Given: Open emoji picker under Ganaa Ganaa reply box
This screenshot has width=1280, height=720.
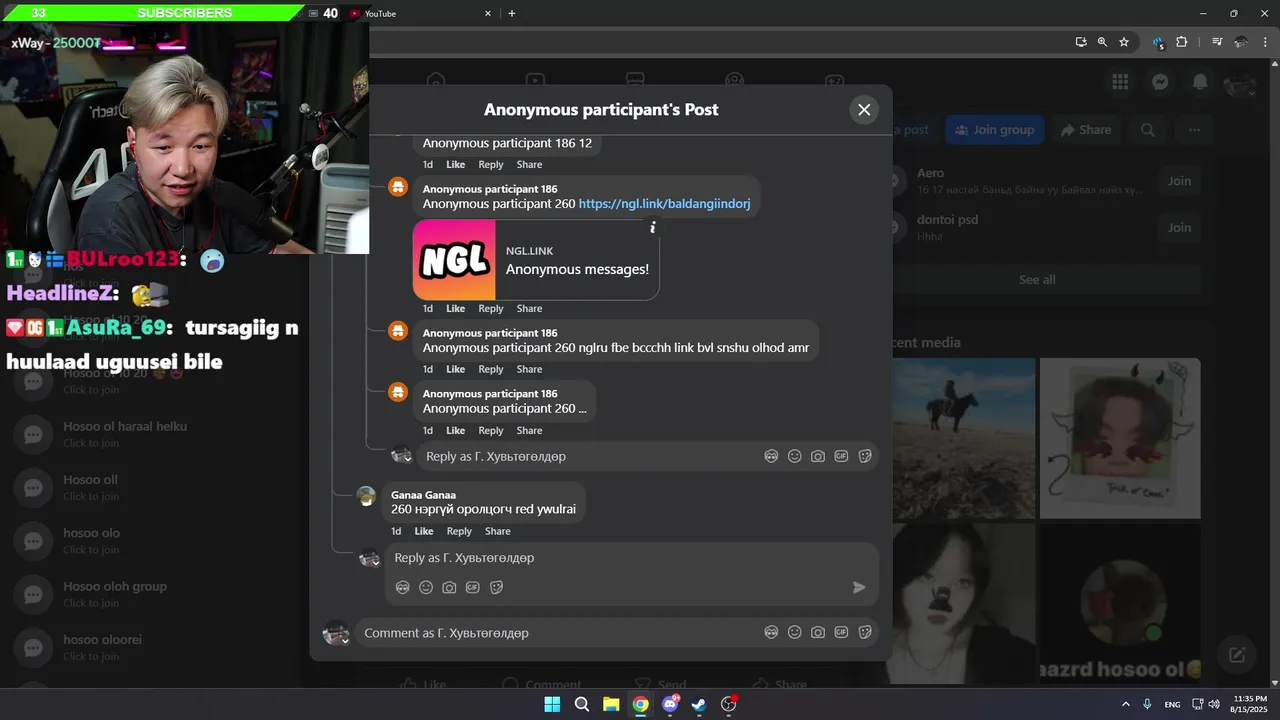Looking at the screenshot, I should click(x=426, y=587).
